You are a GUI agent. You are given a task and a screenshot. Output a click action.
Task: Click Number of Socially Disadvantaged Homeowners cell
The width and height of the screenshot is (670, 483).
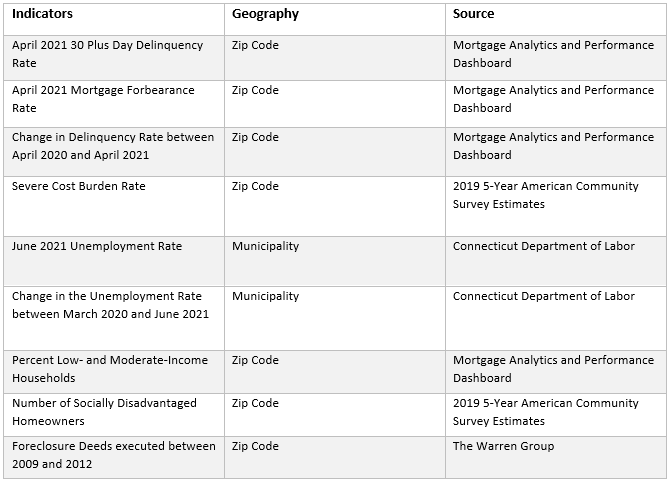104,412
